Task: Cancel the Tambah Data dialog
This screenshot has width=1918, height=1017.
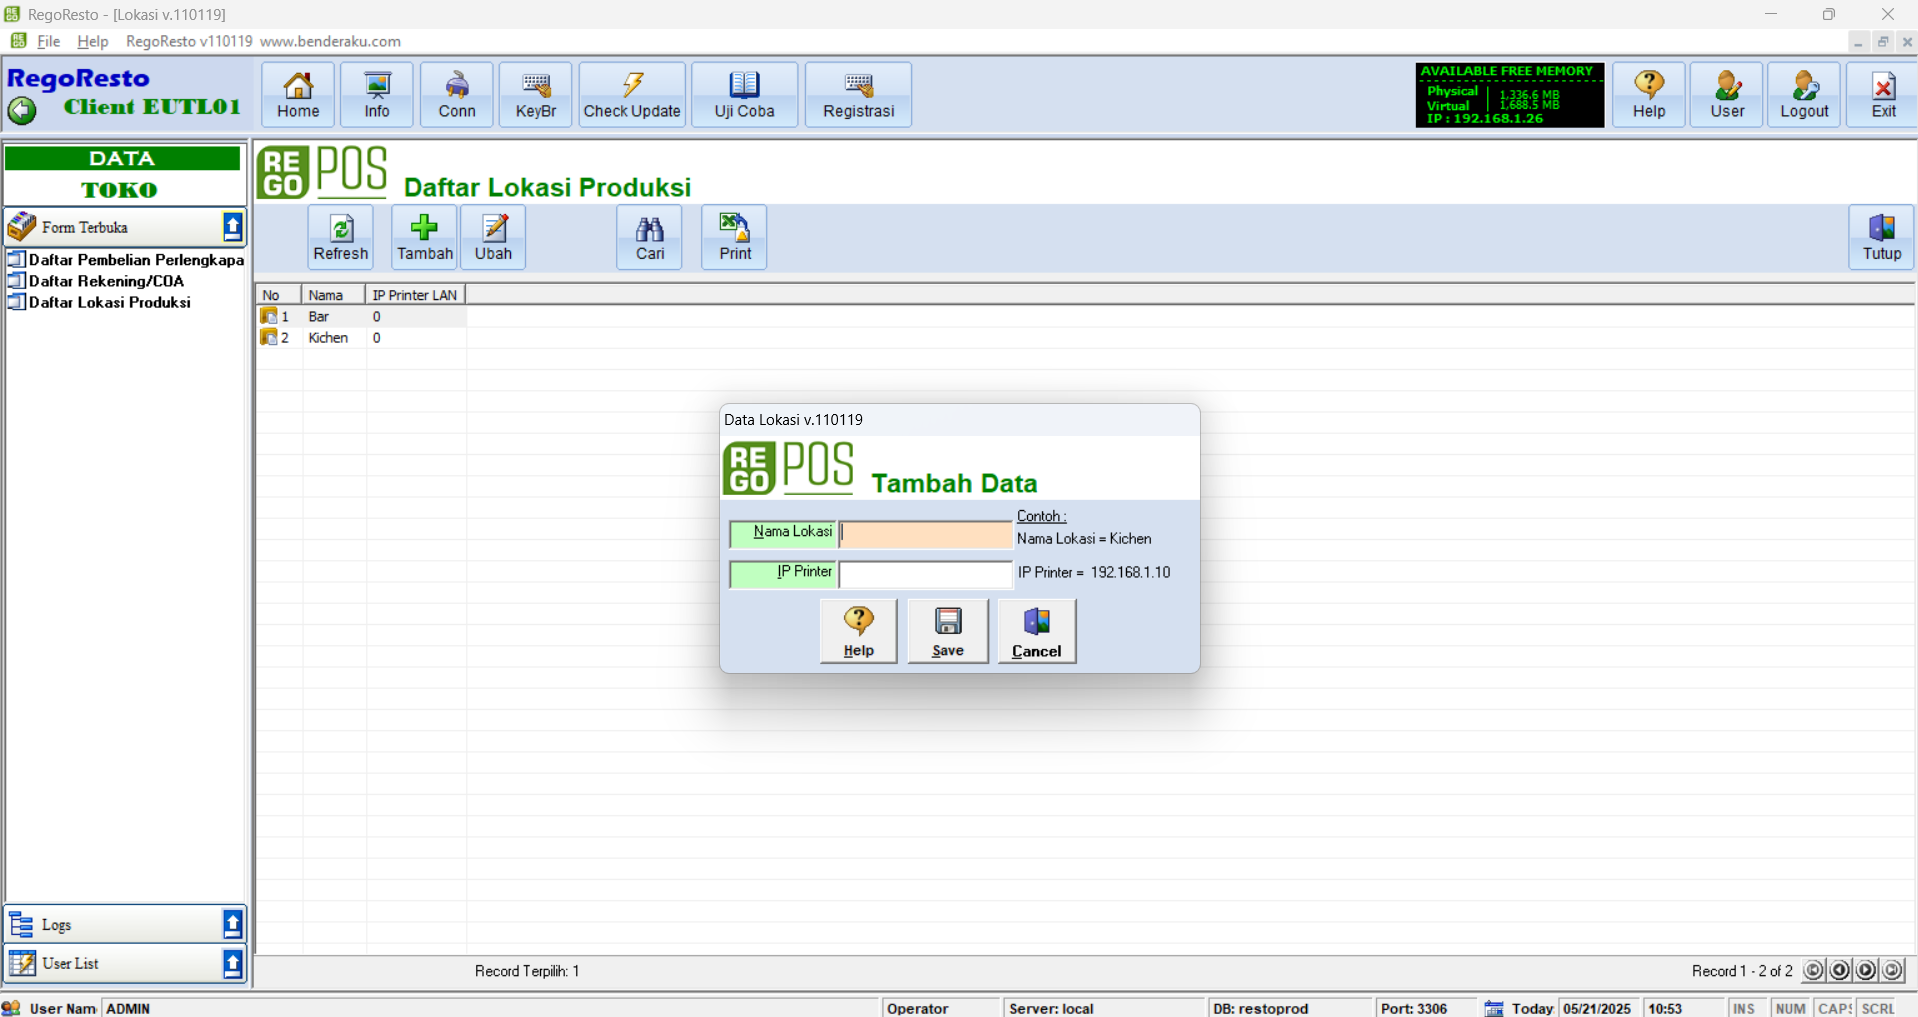Action: pos(1036,631)
